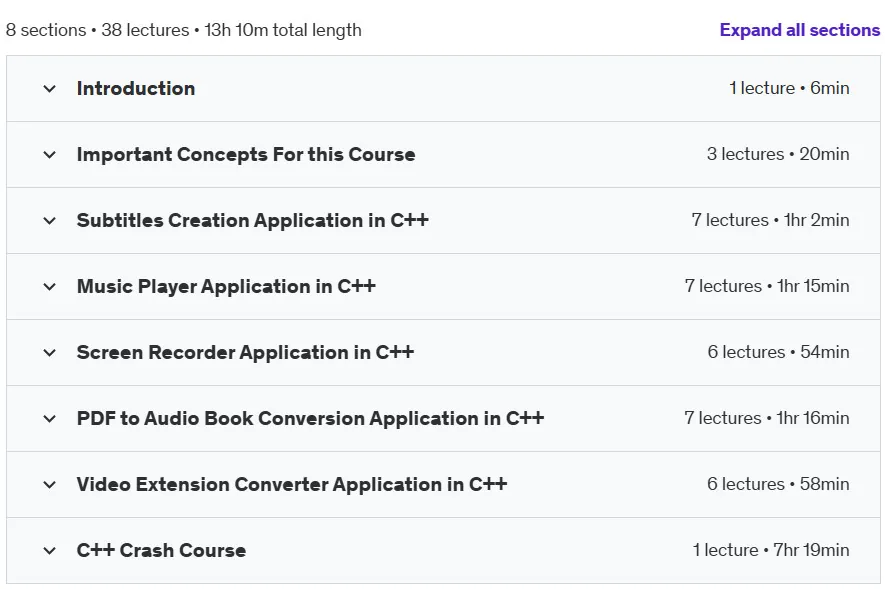Open C++ Crash Course section title
Screen dimensions: 885x589
click(x=161, y=551)
